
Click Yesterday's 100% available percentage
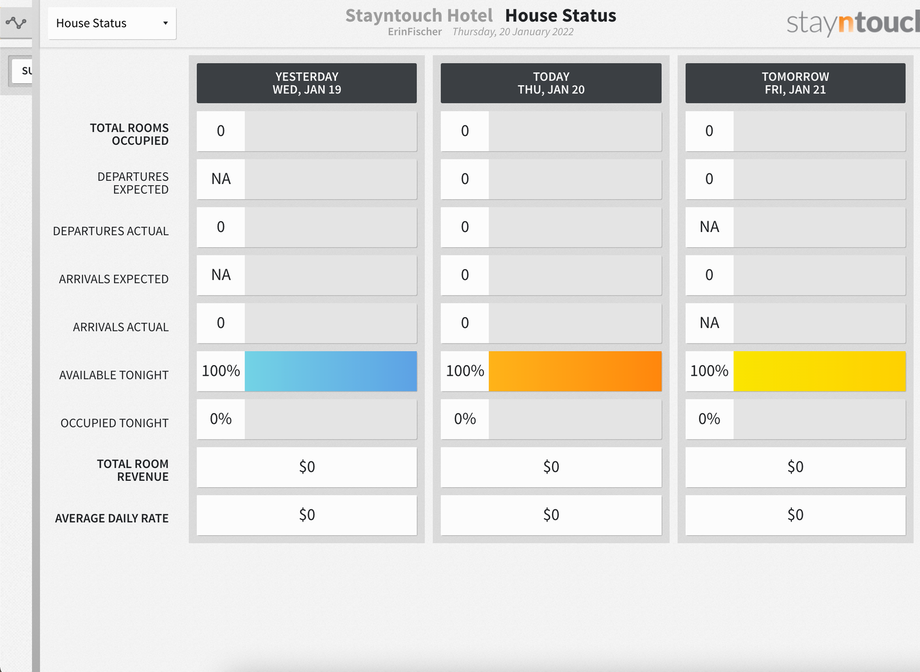[x=221, y=372]
